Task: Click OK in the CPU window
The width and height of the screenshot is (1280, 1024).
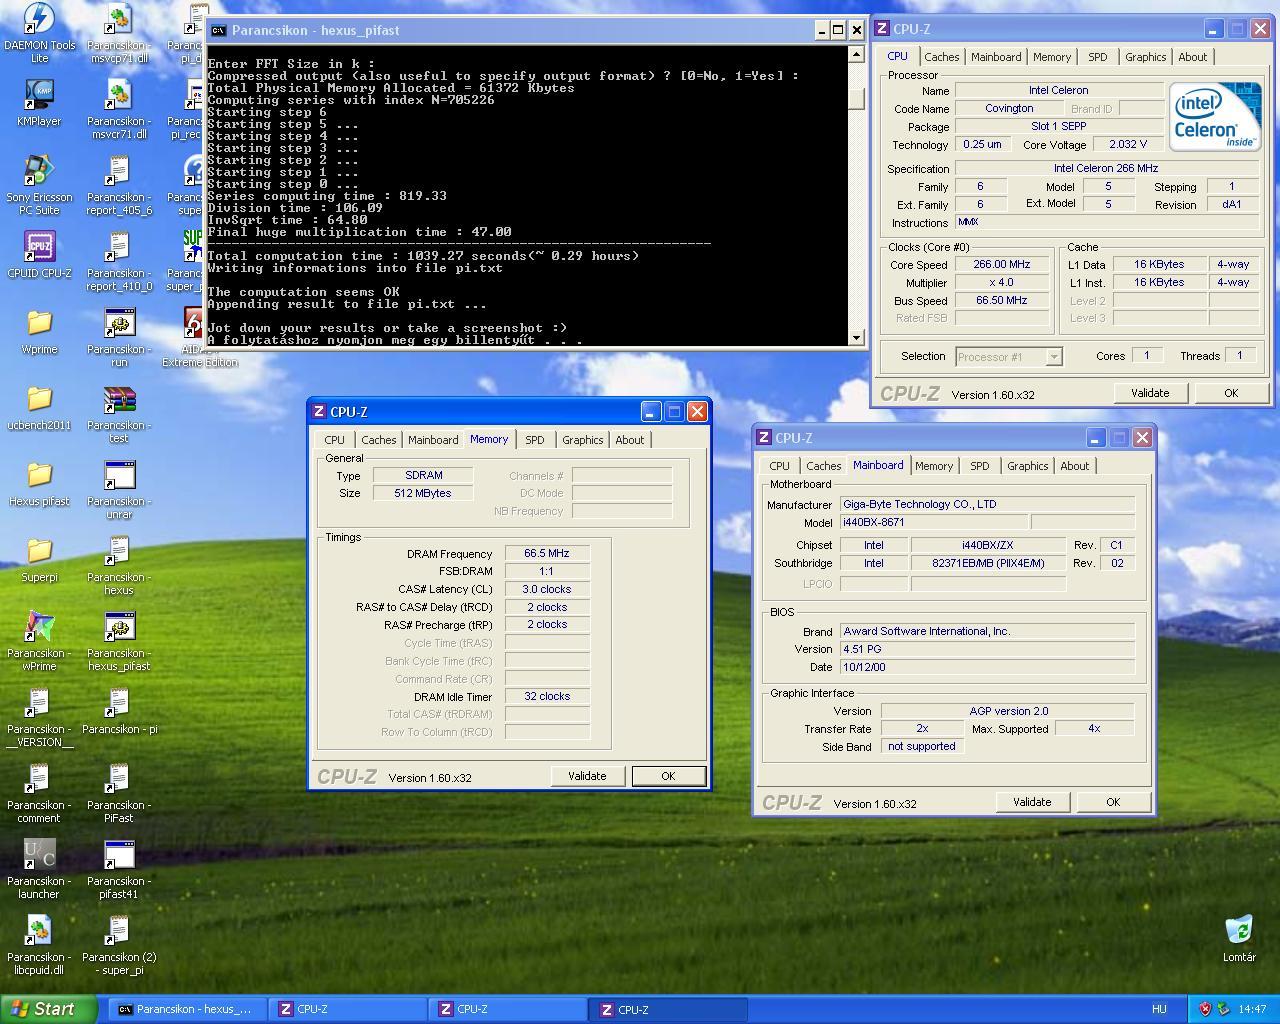Action: pos(1231,393)
